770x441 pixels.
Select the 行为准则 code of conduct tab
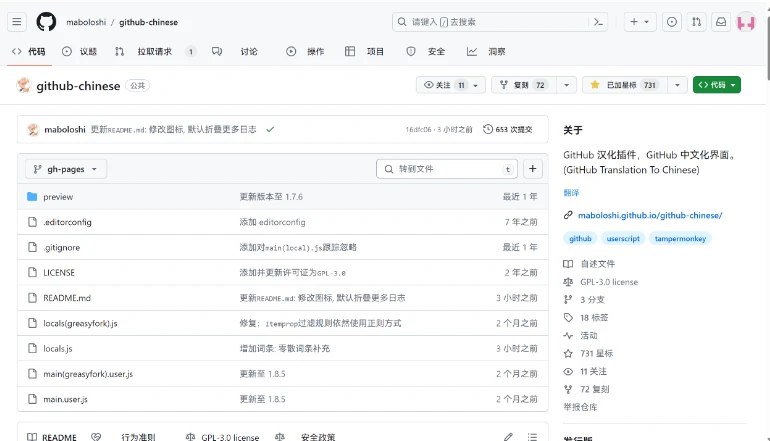pyautogui.click(x=123, y=437)
